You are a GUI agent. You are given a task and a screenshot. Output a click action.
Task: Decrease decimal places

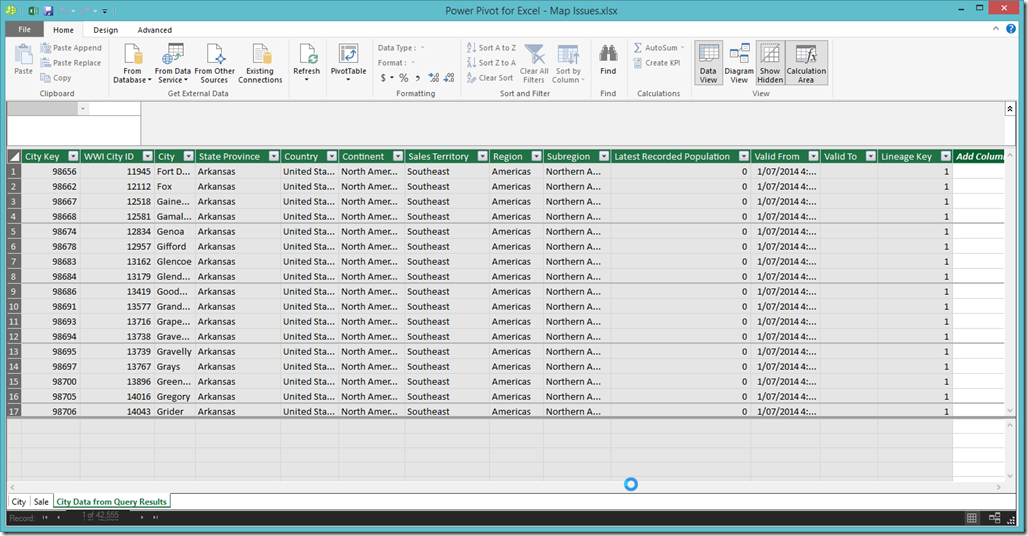tap(449, 78)
